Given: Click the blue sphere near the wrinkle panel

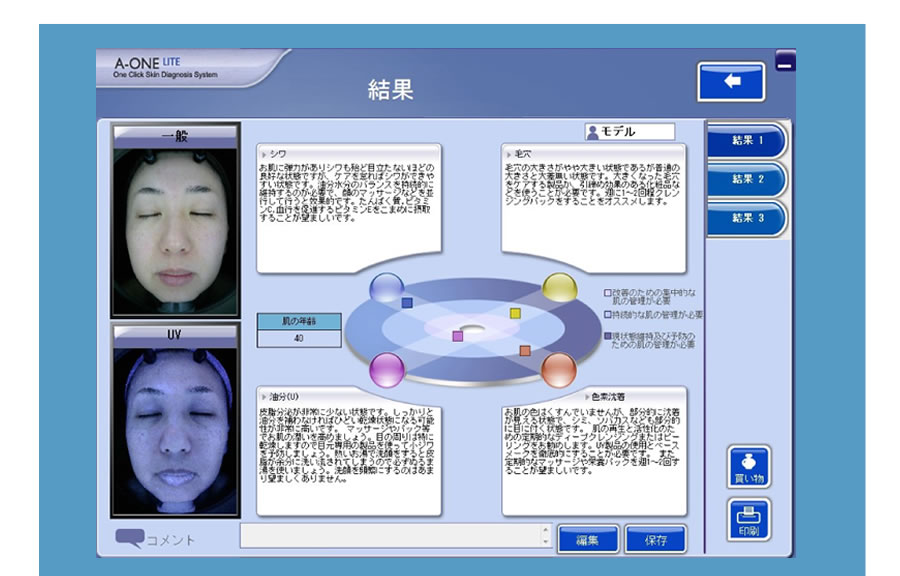Looking at the screenshot, I should [x=386, y=288].
